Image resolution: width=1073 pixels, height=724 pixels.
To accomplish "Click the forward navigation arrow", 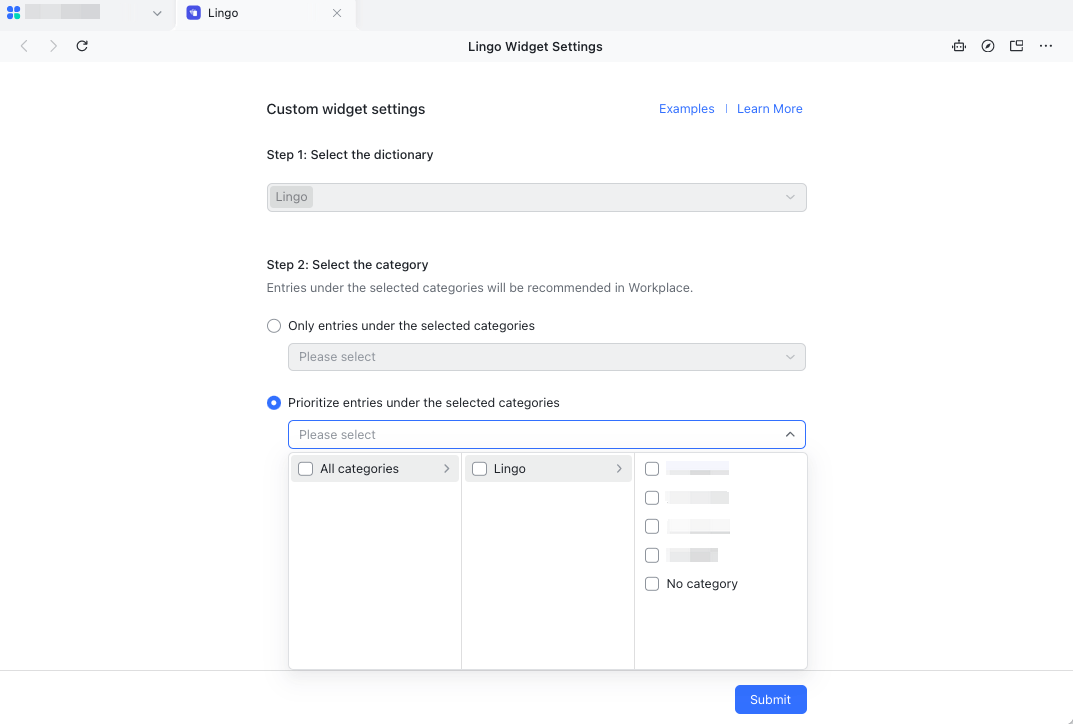I will click(x=52, y=46).
